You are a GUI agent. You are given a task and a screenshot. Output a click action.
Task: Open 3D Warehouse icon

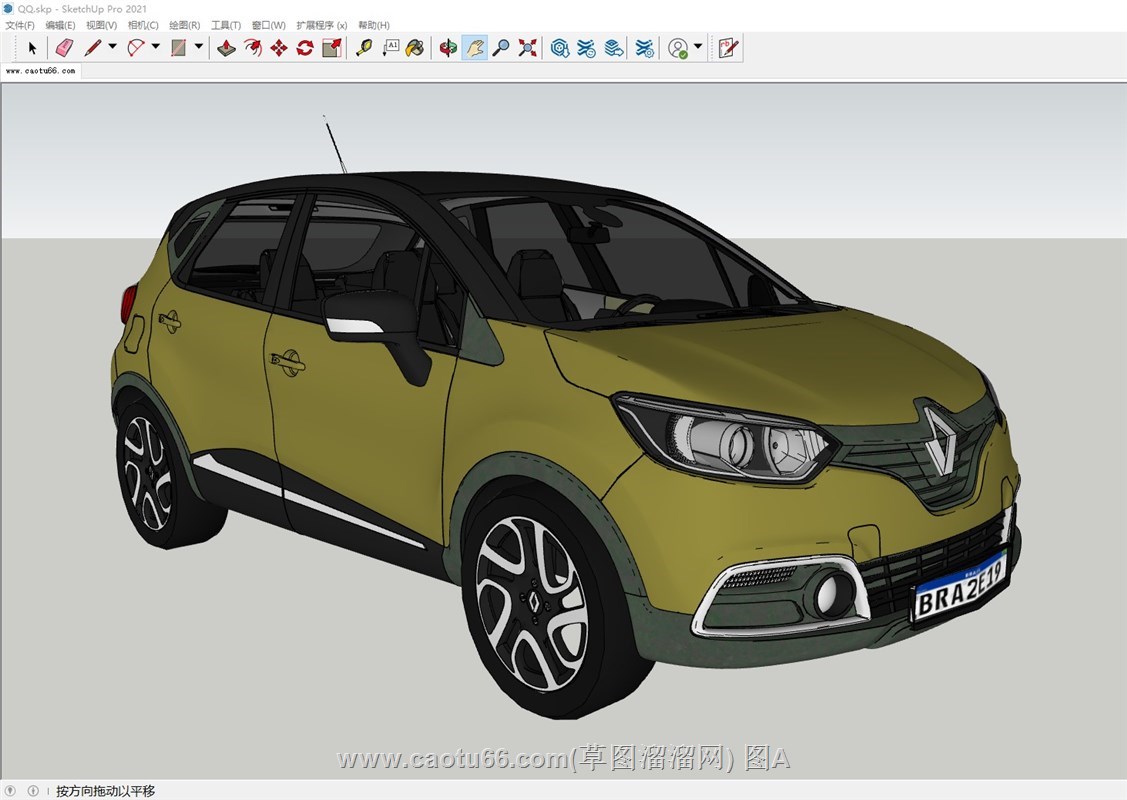pos(560,48)
